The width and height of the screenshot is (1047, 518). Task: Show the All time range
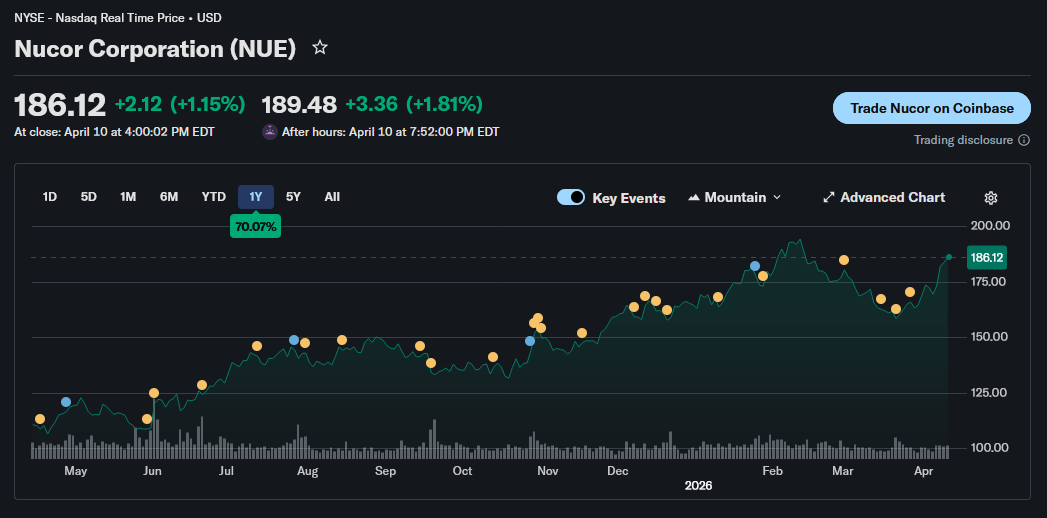332,197
